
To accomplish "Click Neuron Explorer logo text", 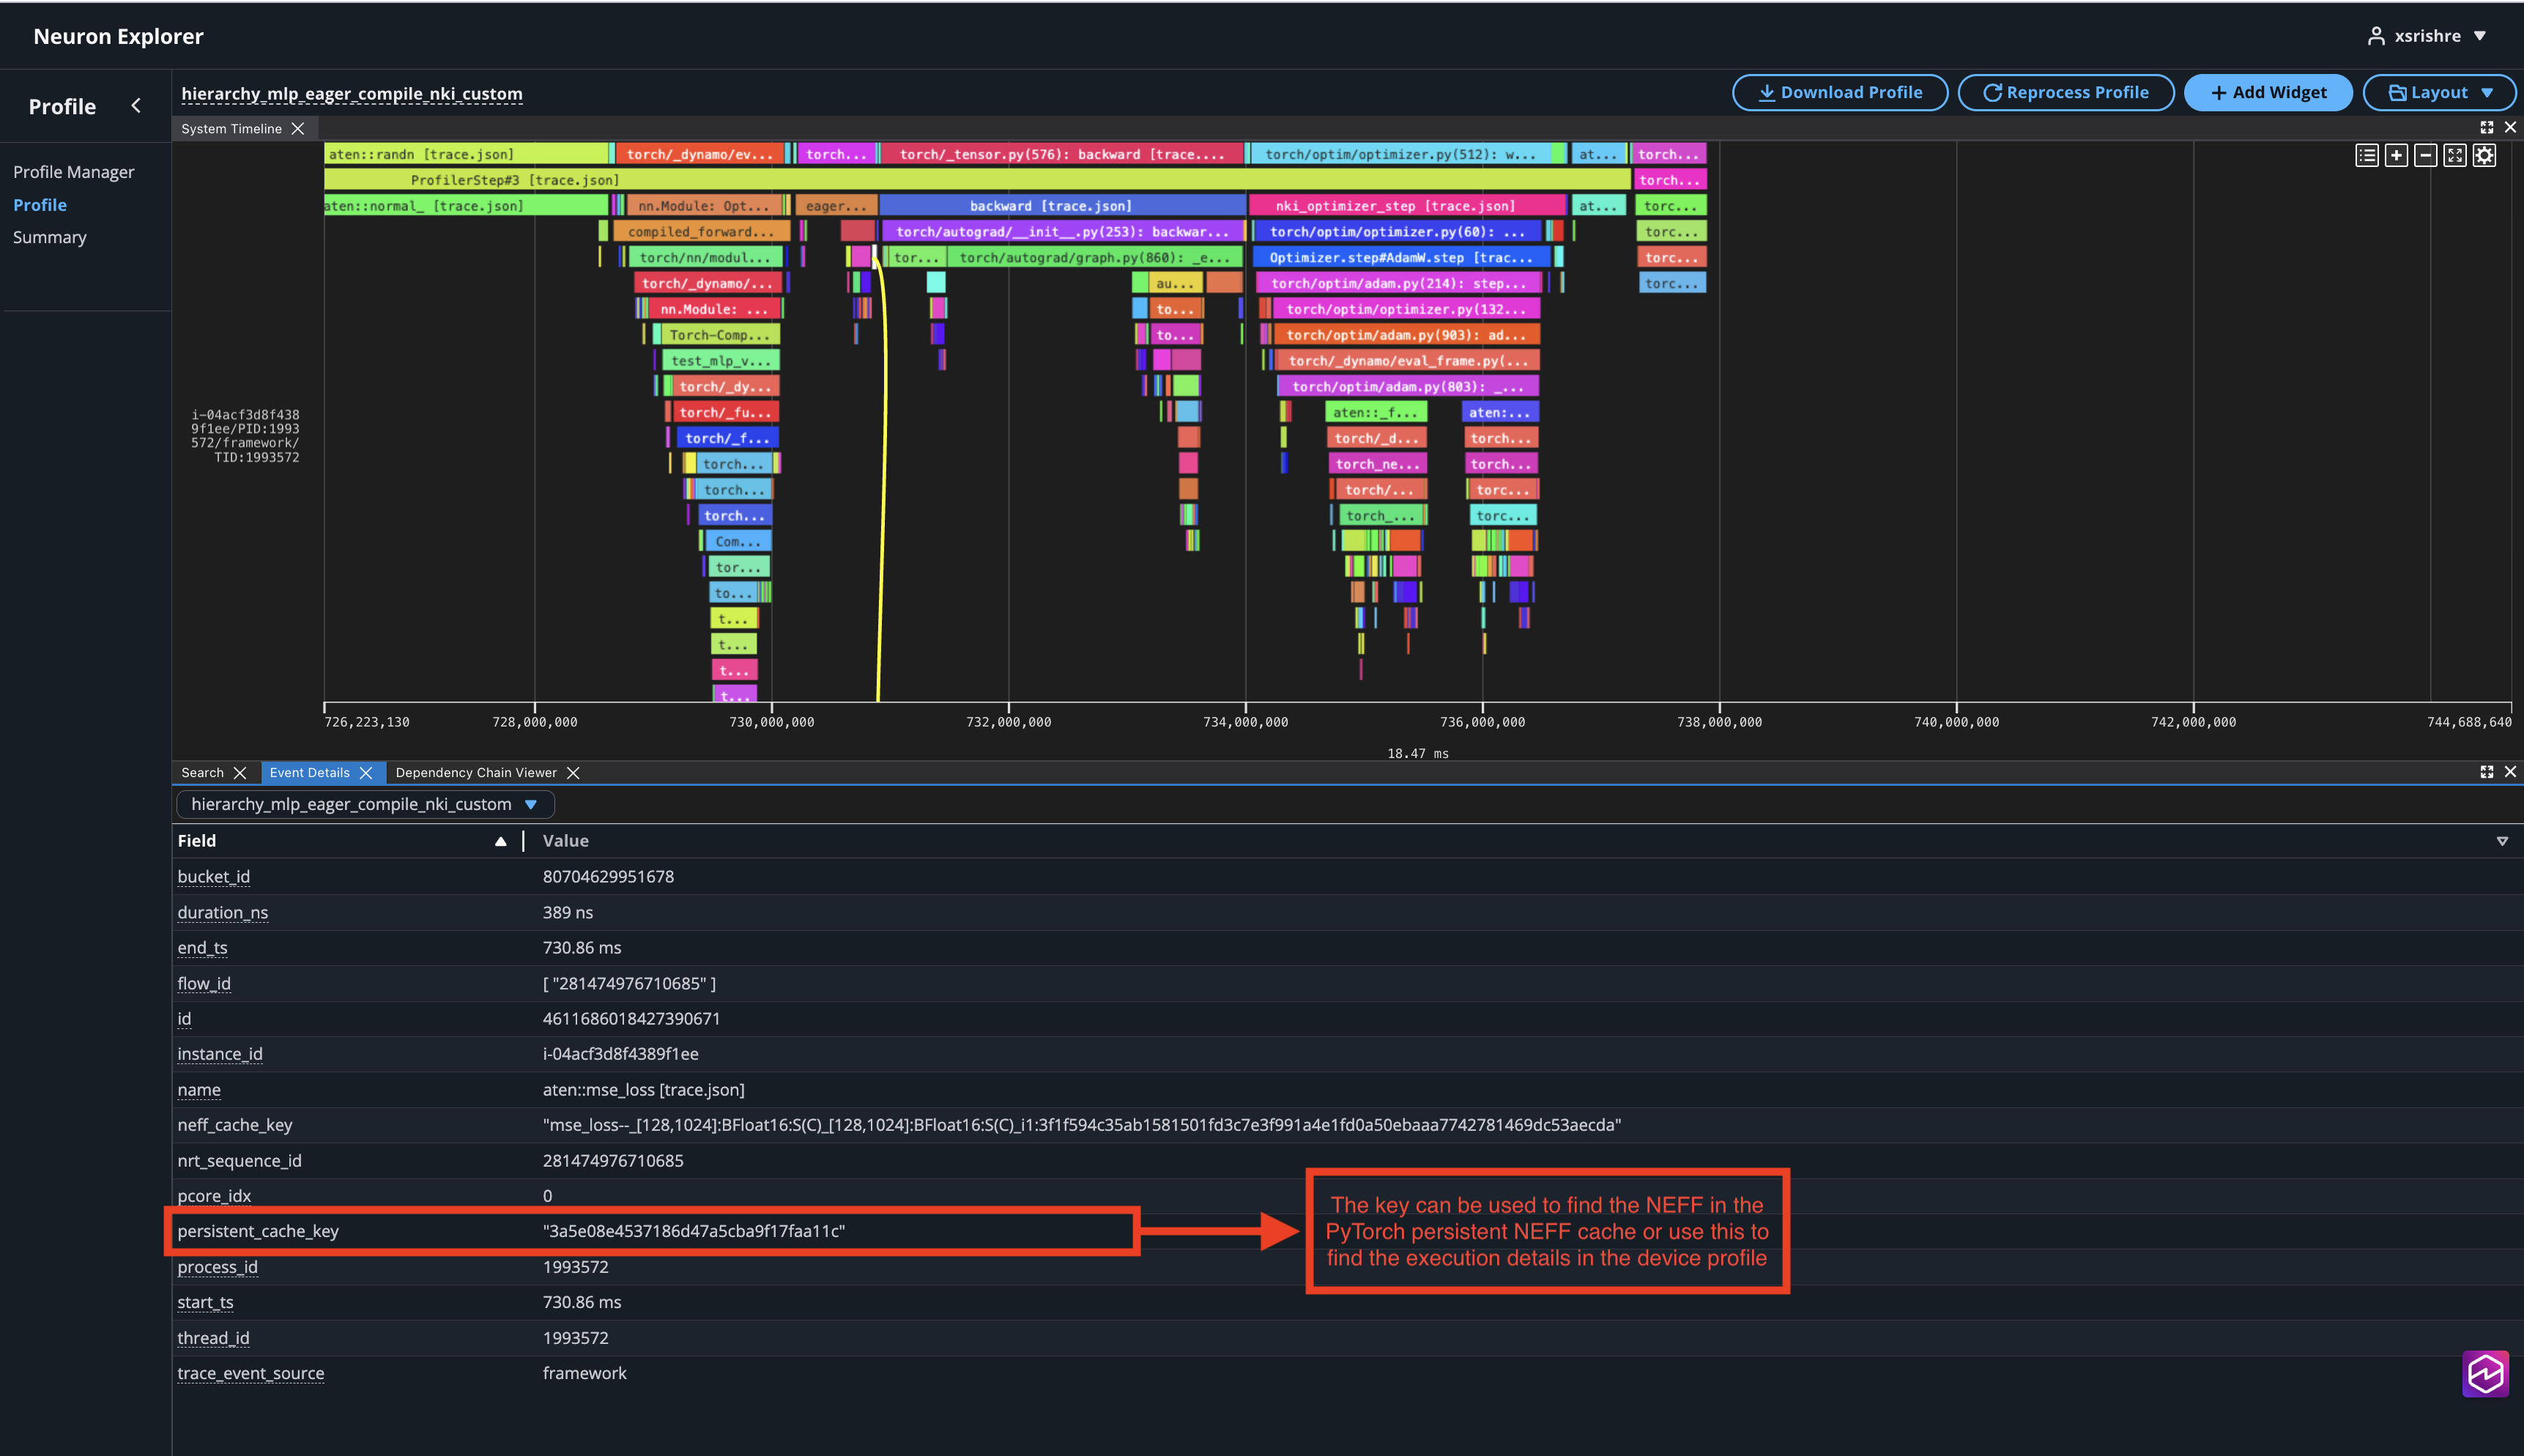I will pyautogui.click(x=118, y=36).
